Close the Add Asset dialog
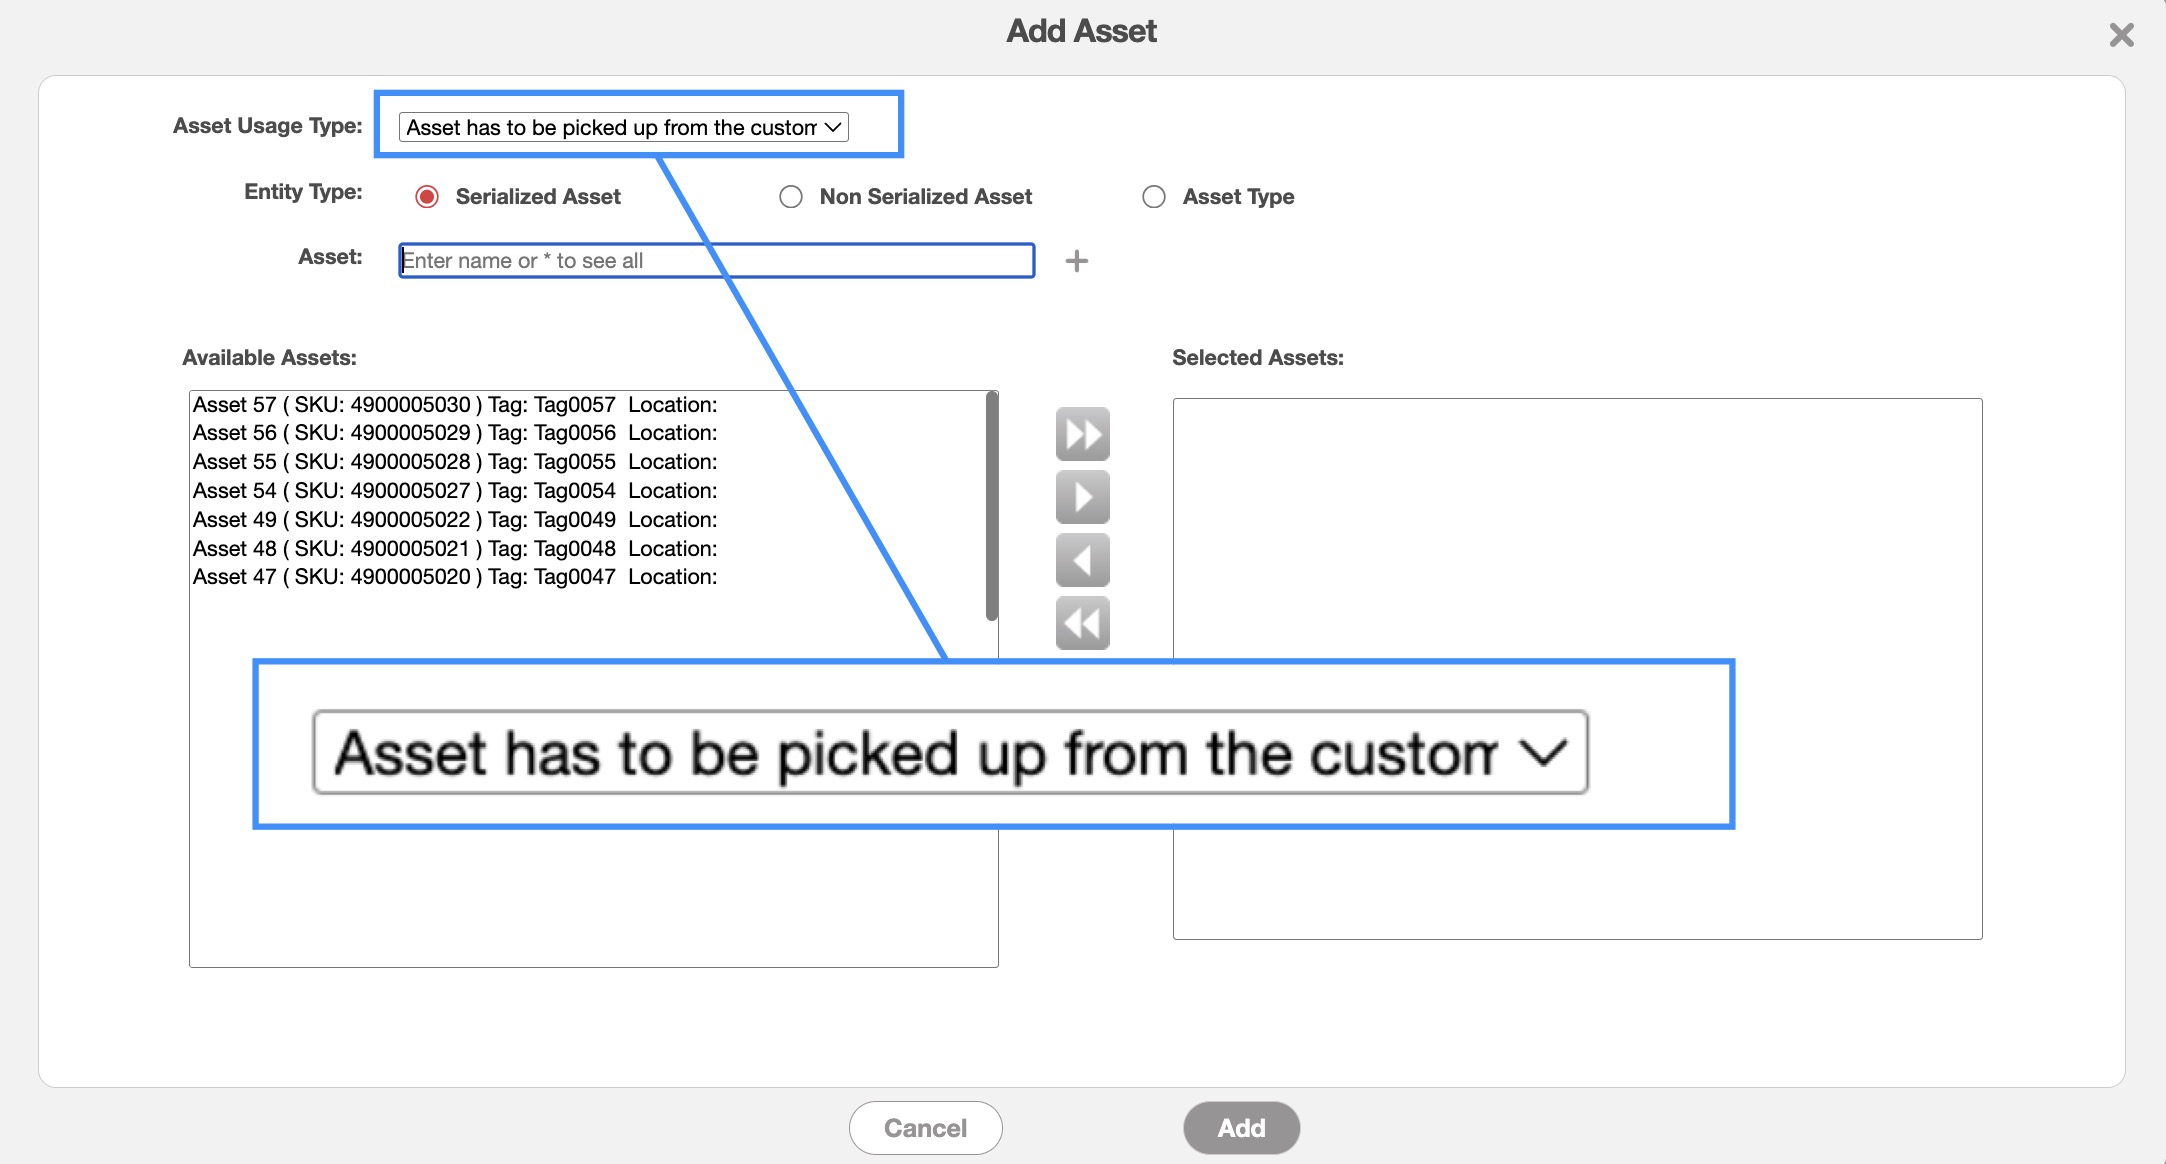 click(2121, 36)
